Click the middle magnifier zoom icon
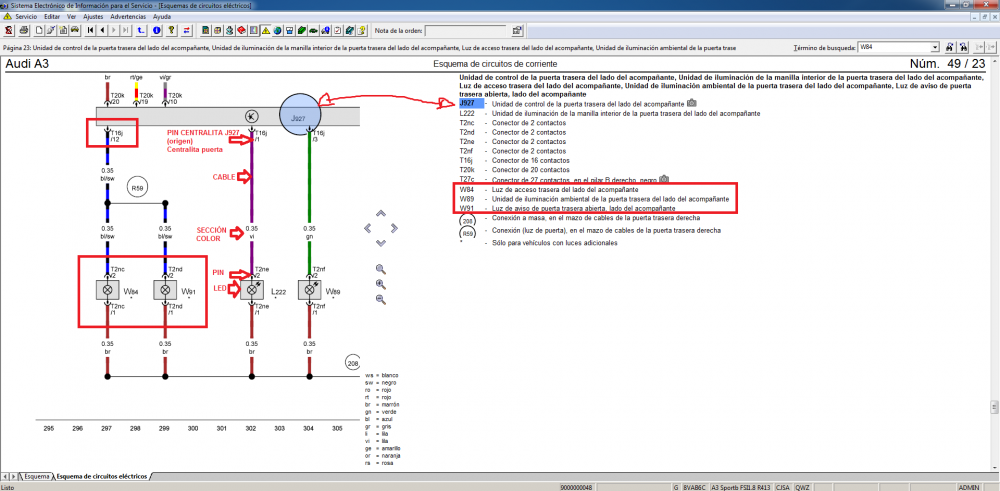 (x=381, y=284)
